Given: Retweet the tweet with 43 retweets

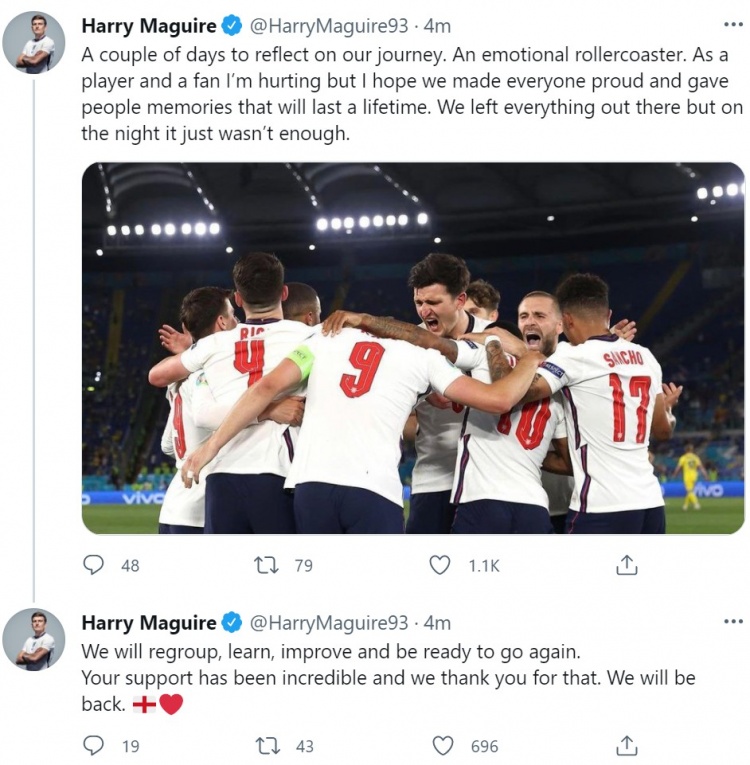Looking at the screenshot, I should [266, 745].
